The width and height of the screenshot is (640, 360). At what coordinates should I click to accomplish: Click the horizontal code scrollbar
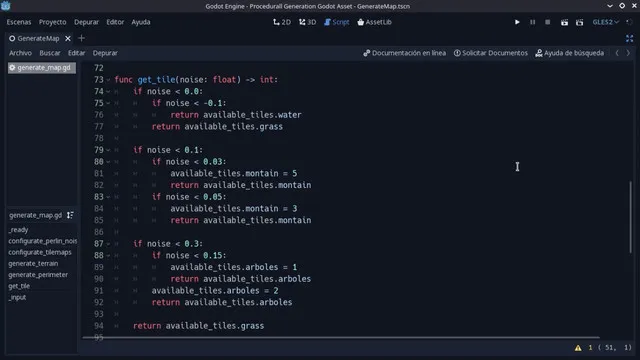(x=341, y=338)
